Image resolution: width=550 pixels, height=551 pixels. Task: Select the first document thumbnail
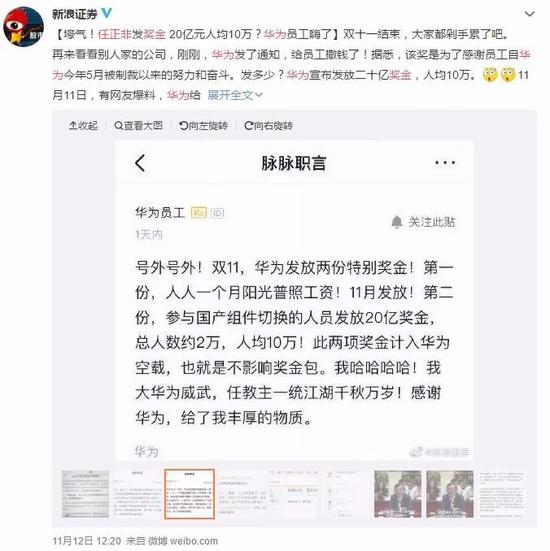pos(85,494)
